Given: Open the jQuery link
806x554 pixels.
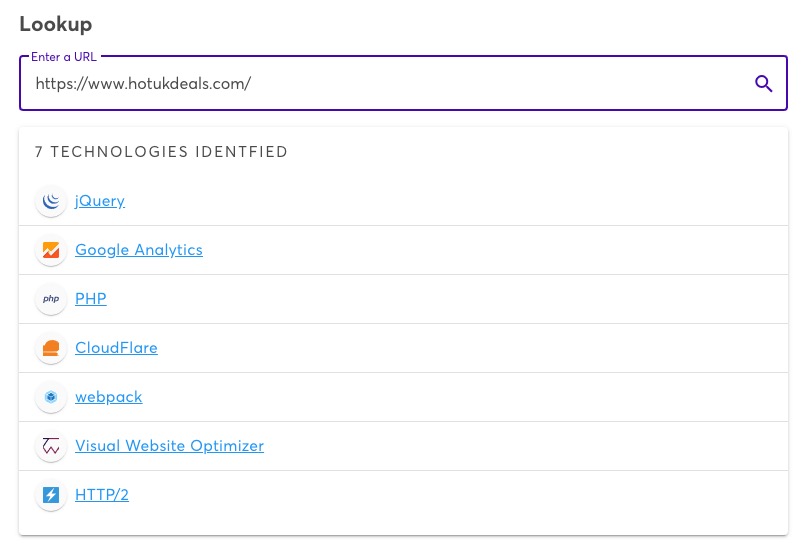Looking at the screenshot, I should click(100, 201).
